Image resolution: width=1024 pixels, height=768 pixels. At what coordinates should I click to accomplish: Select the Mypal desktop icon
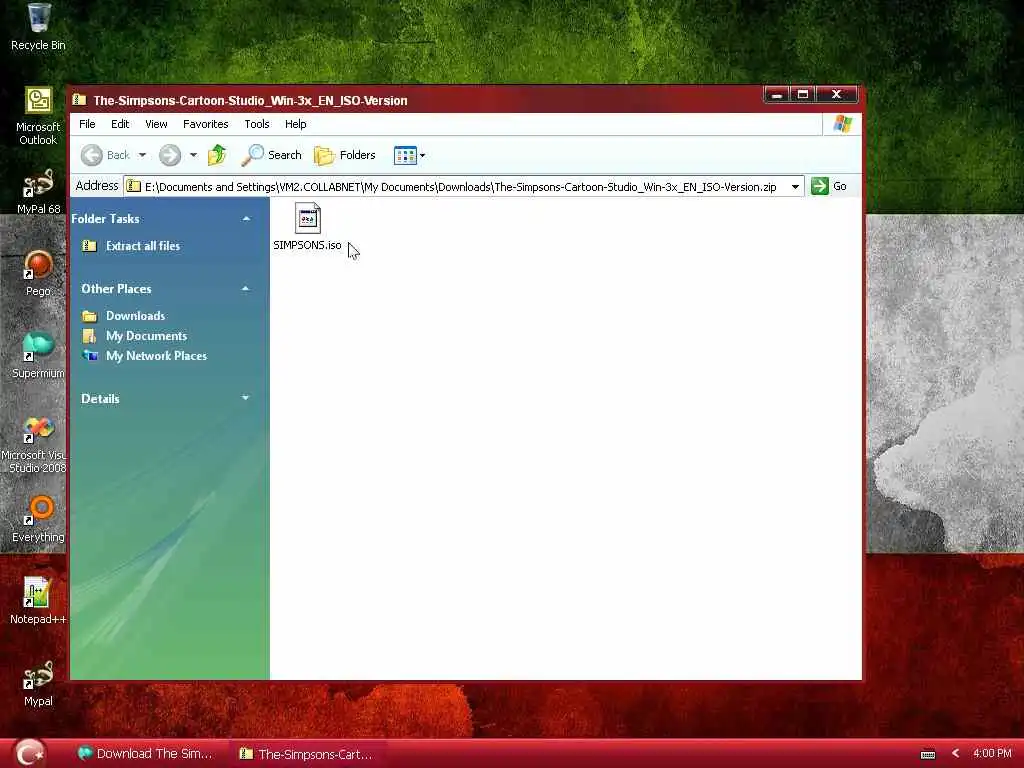pos(38,676)
